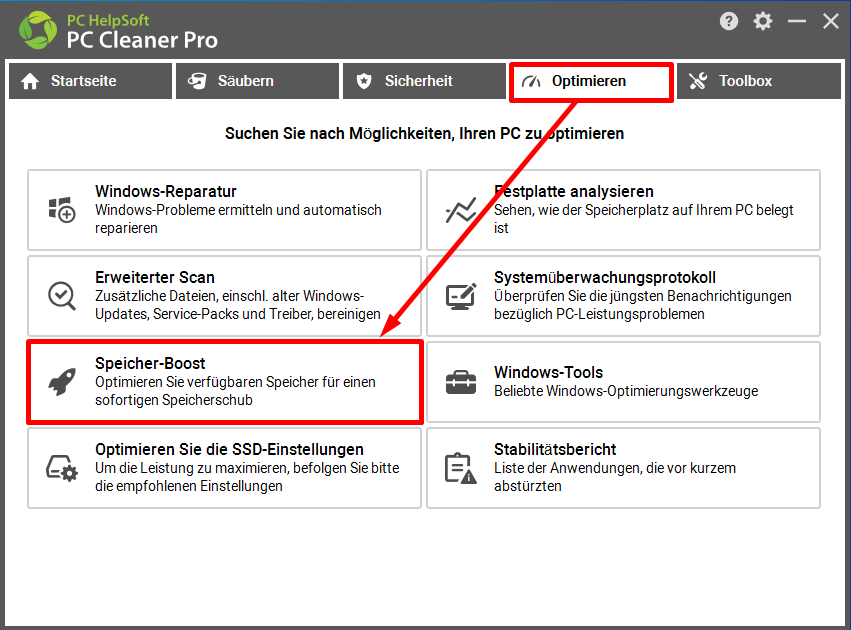Start the Erweiterter Scan tile
The height and width of the screenshot is (630, 851).
point(225,296)
